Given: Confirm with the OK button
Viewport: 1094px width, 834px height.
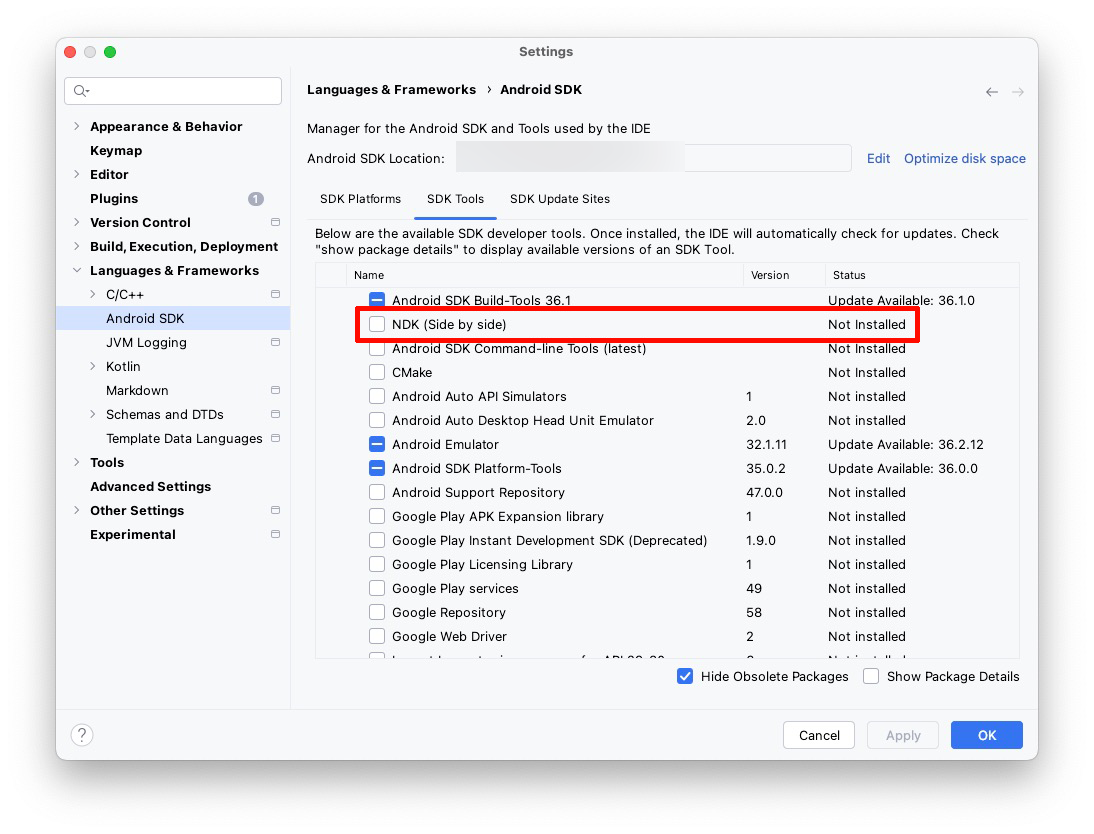Looking at the screenshot, I should click(x=987, y=735).
